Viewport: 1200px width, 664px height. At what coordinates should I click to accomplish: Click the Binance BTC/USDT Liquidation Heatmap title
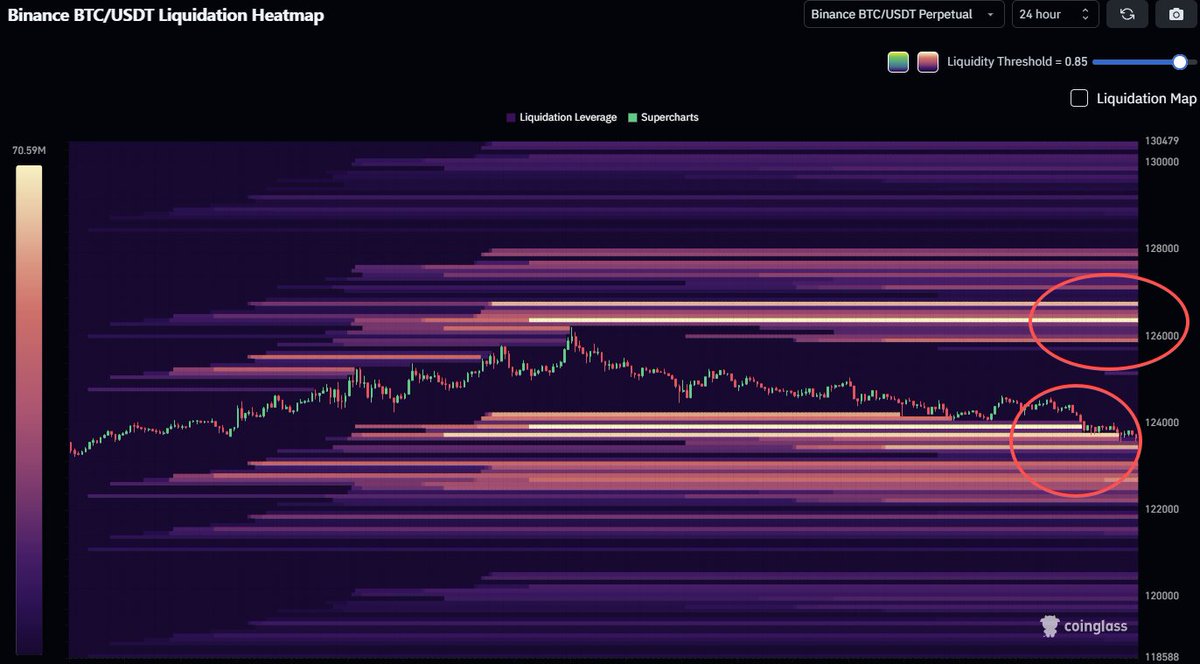165,15
